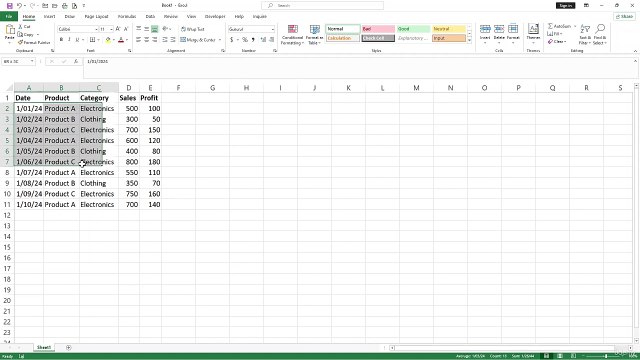Image resolution: width=640 pixels, height=360 pixels.
Task: Expand the Borders dropdown arrow
Action: coord(98,40)
